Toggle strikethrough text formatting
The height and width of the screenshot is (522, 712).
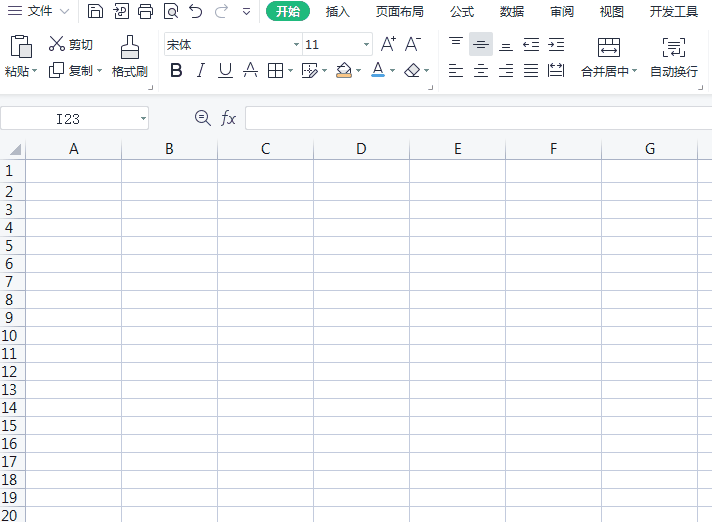click(250, 70)
